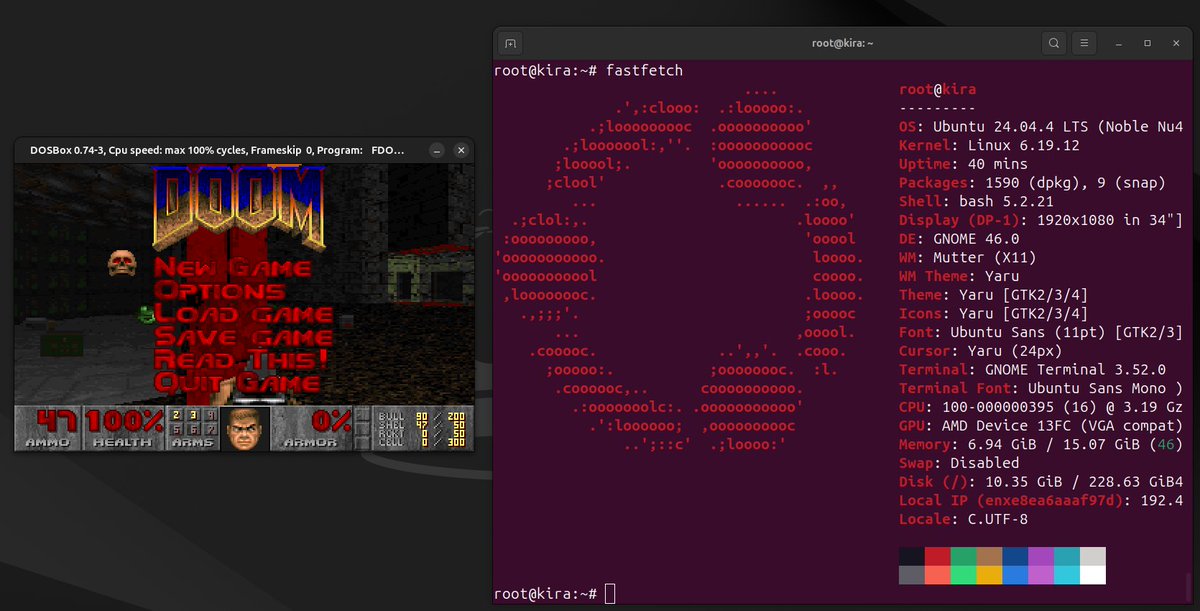Screen dimensions: 1200x611
Task: Click the dark red color swatch
Action: 938,556
